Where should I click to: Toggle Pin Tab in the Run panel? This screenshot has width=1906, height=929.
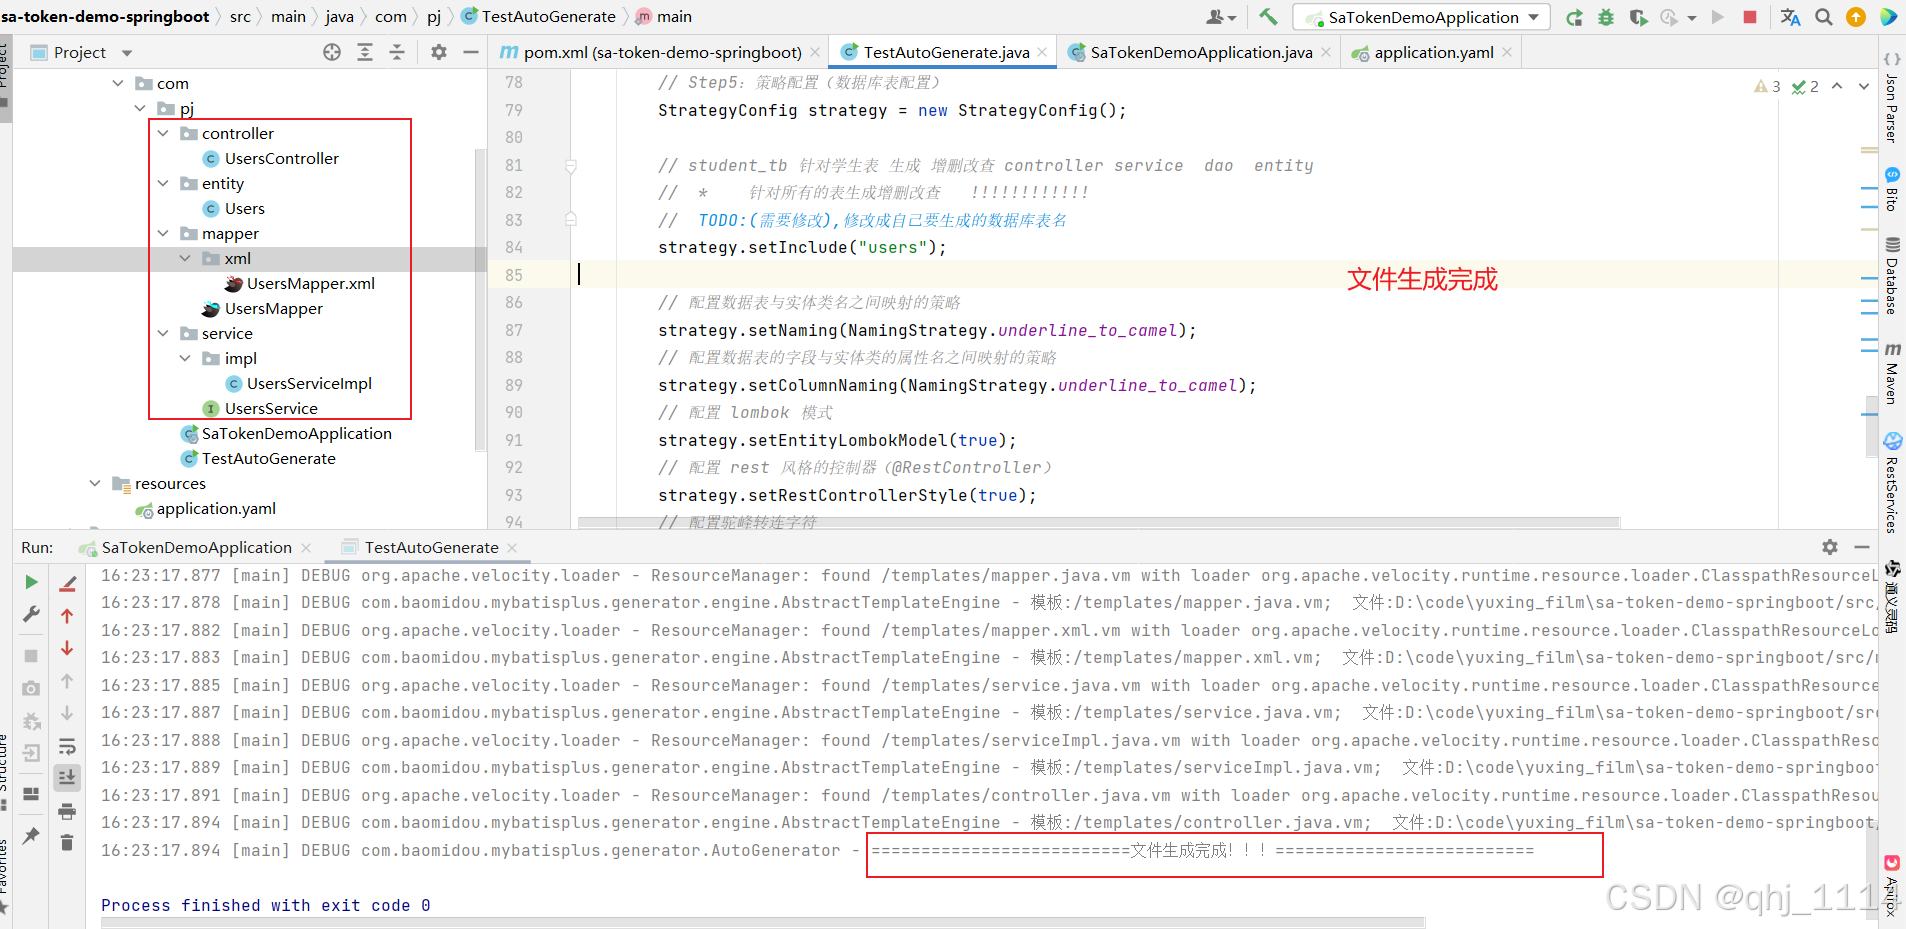click(31, 836)
